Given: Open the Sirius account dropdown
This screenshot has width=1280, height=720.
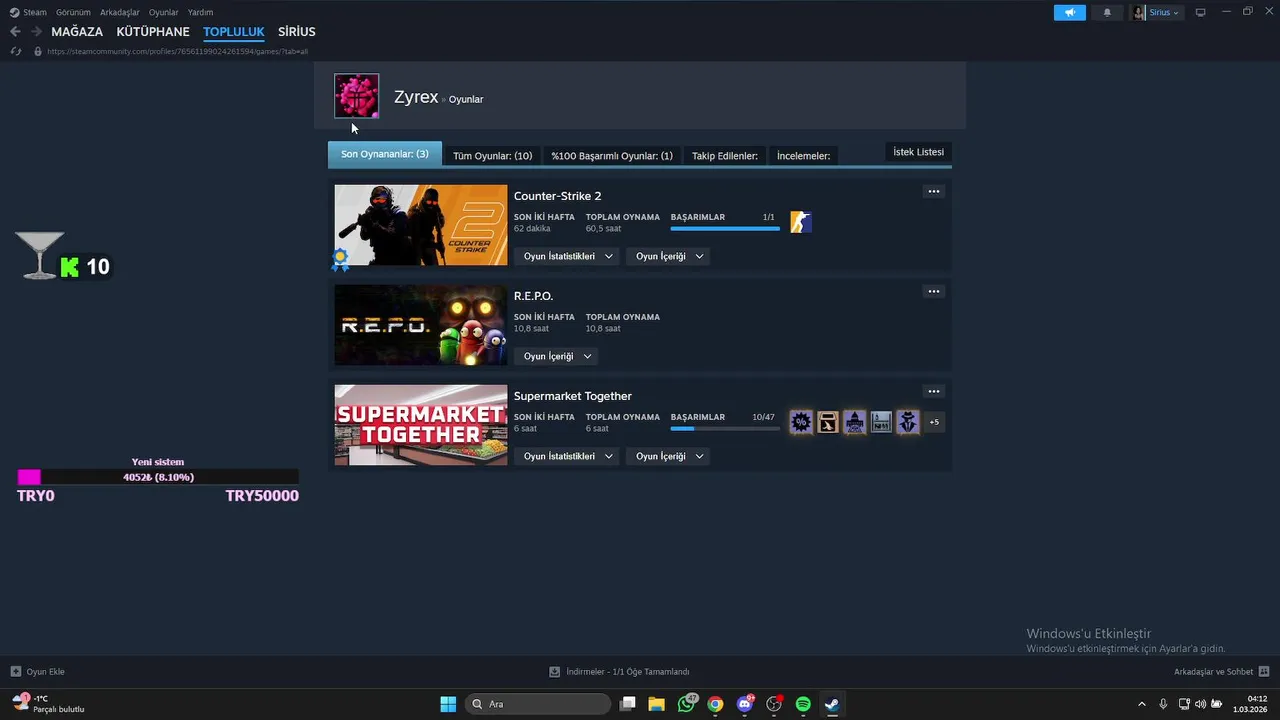Looking at the screenshot, I should 1157,12.
